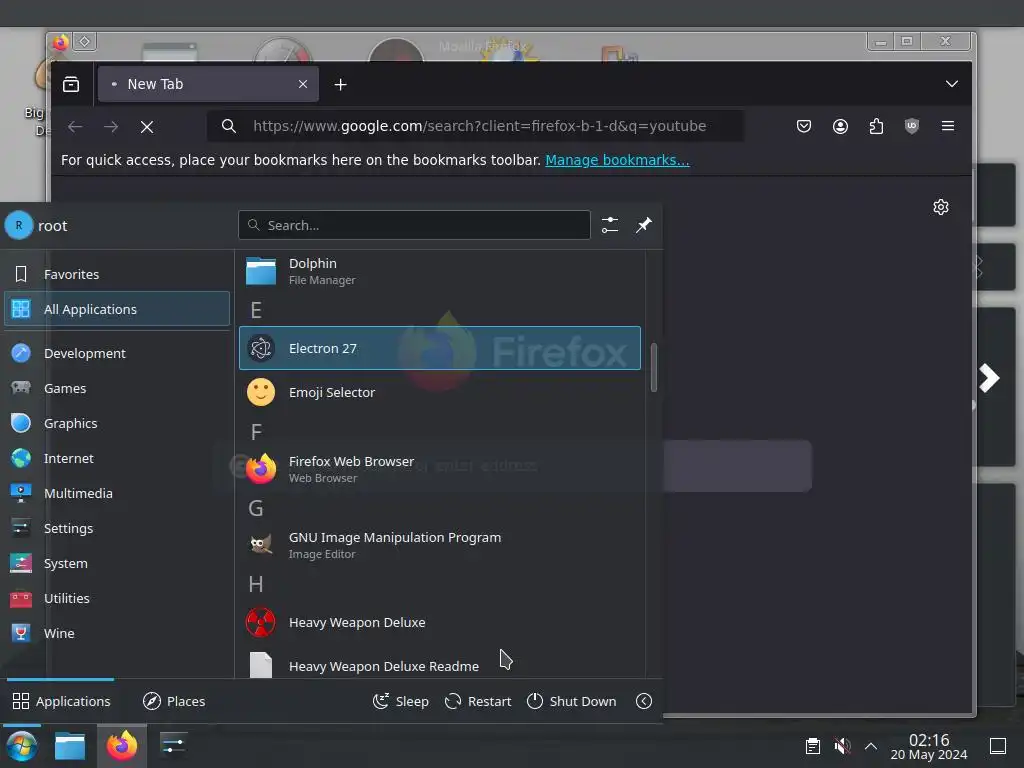Click the clock showing 02:16
Image resolution: width=1024 pixels, height=768 pixels.
point(929,746)
